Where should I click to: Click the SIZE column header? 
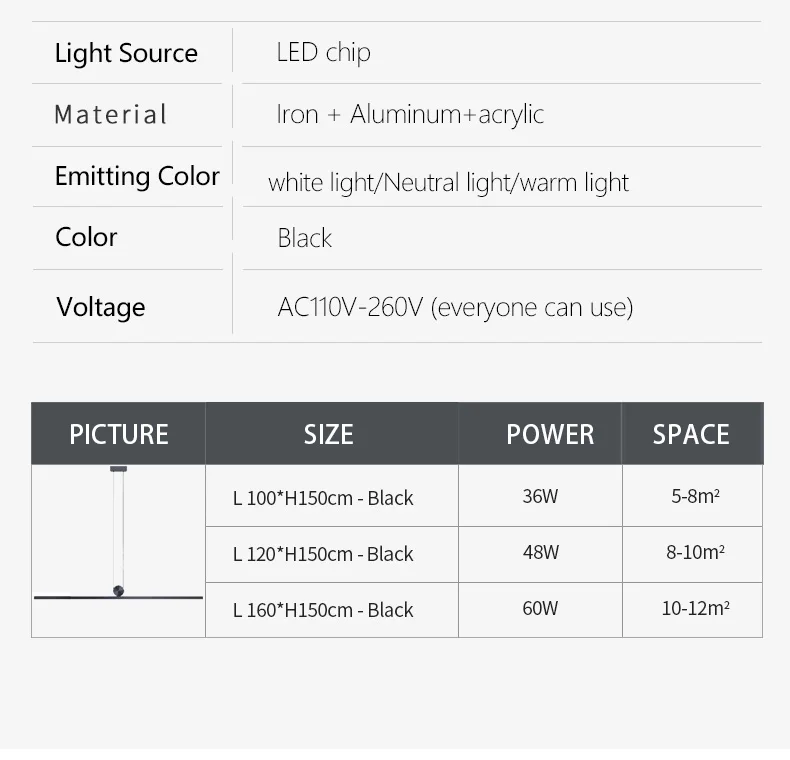click(329, 434)
